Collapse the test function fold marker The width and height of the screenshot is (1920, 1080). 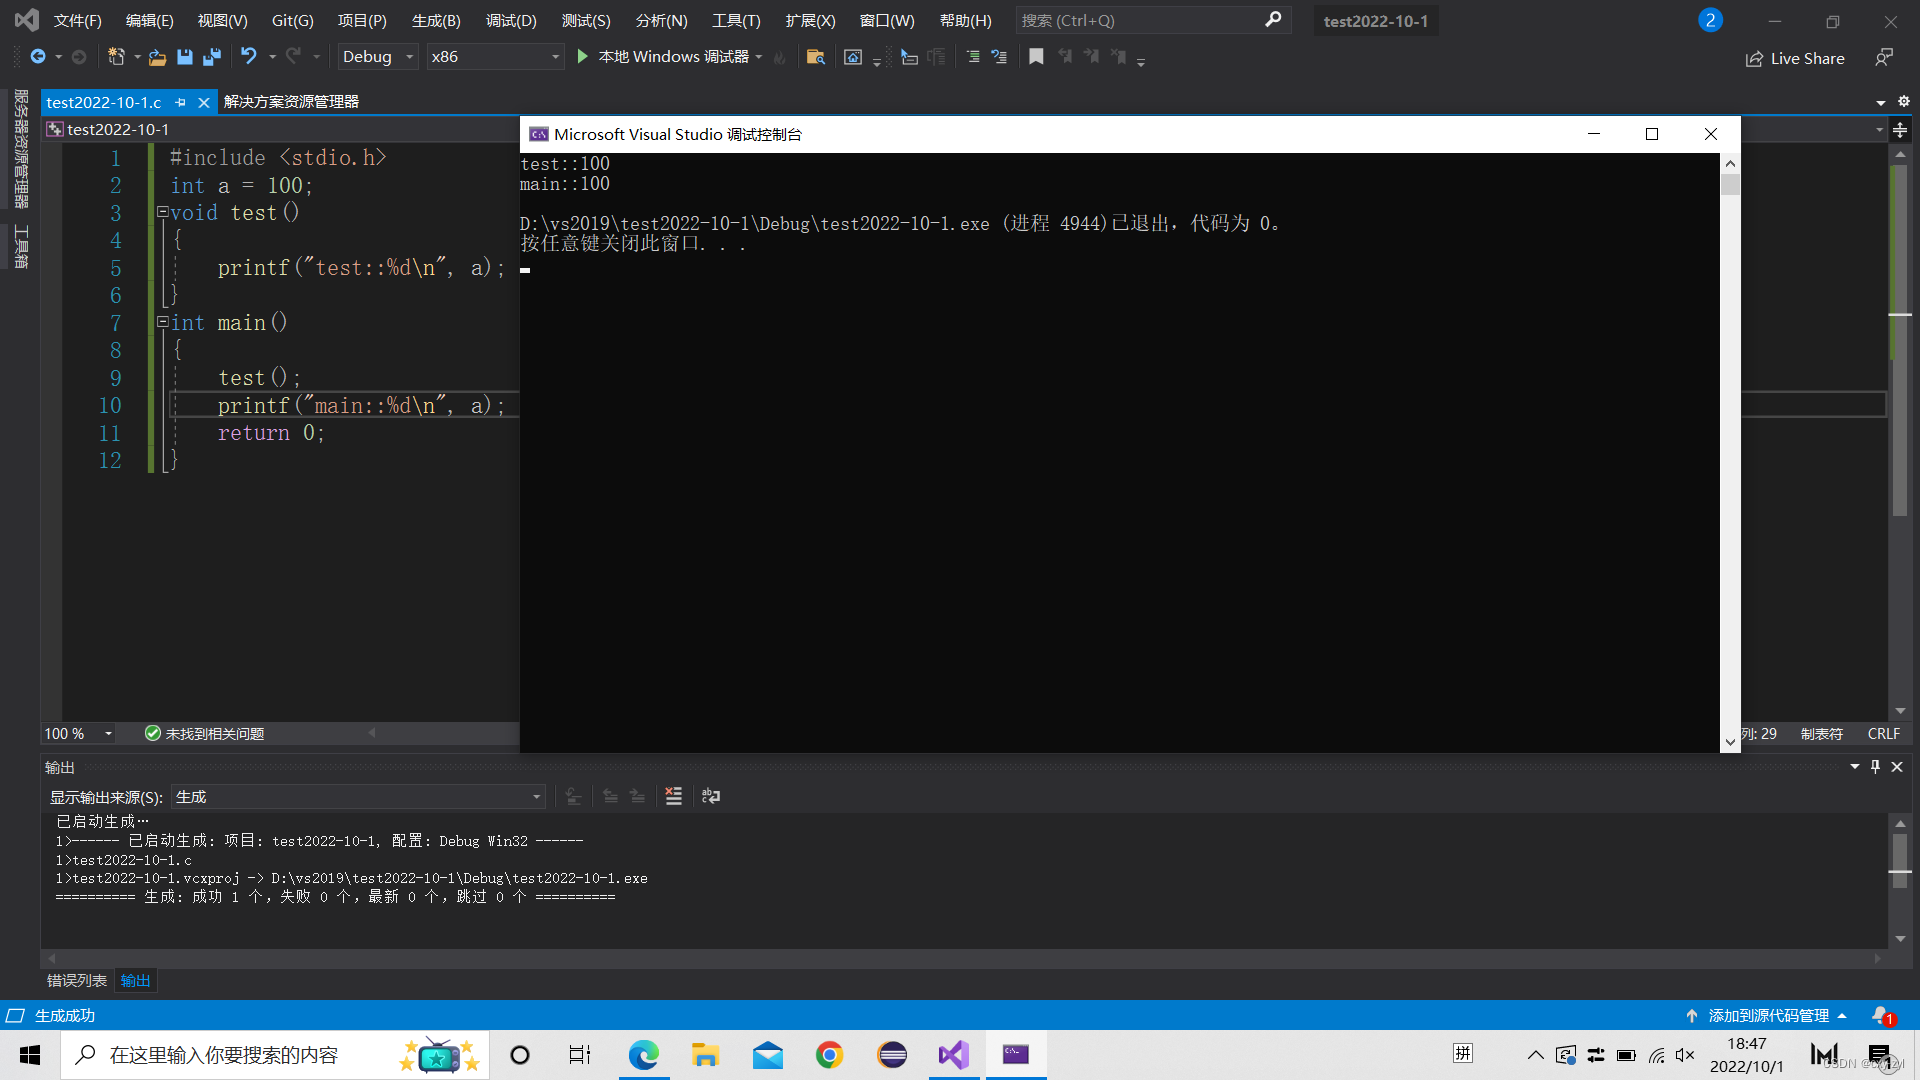tap(162, 212)
